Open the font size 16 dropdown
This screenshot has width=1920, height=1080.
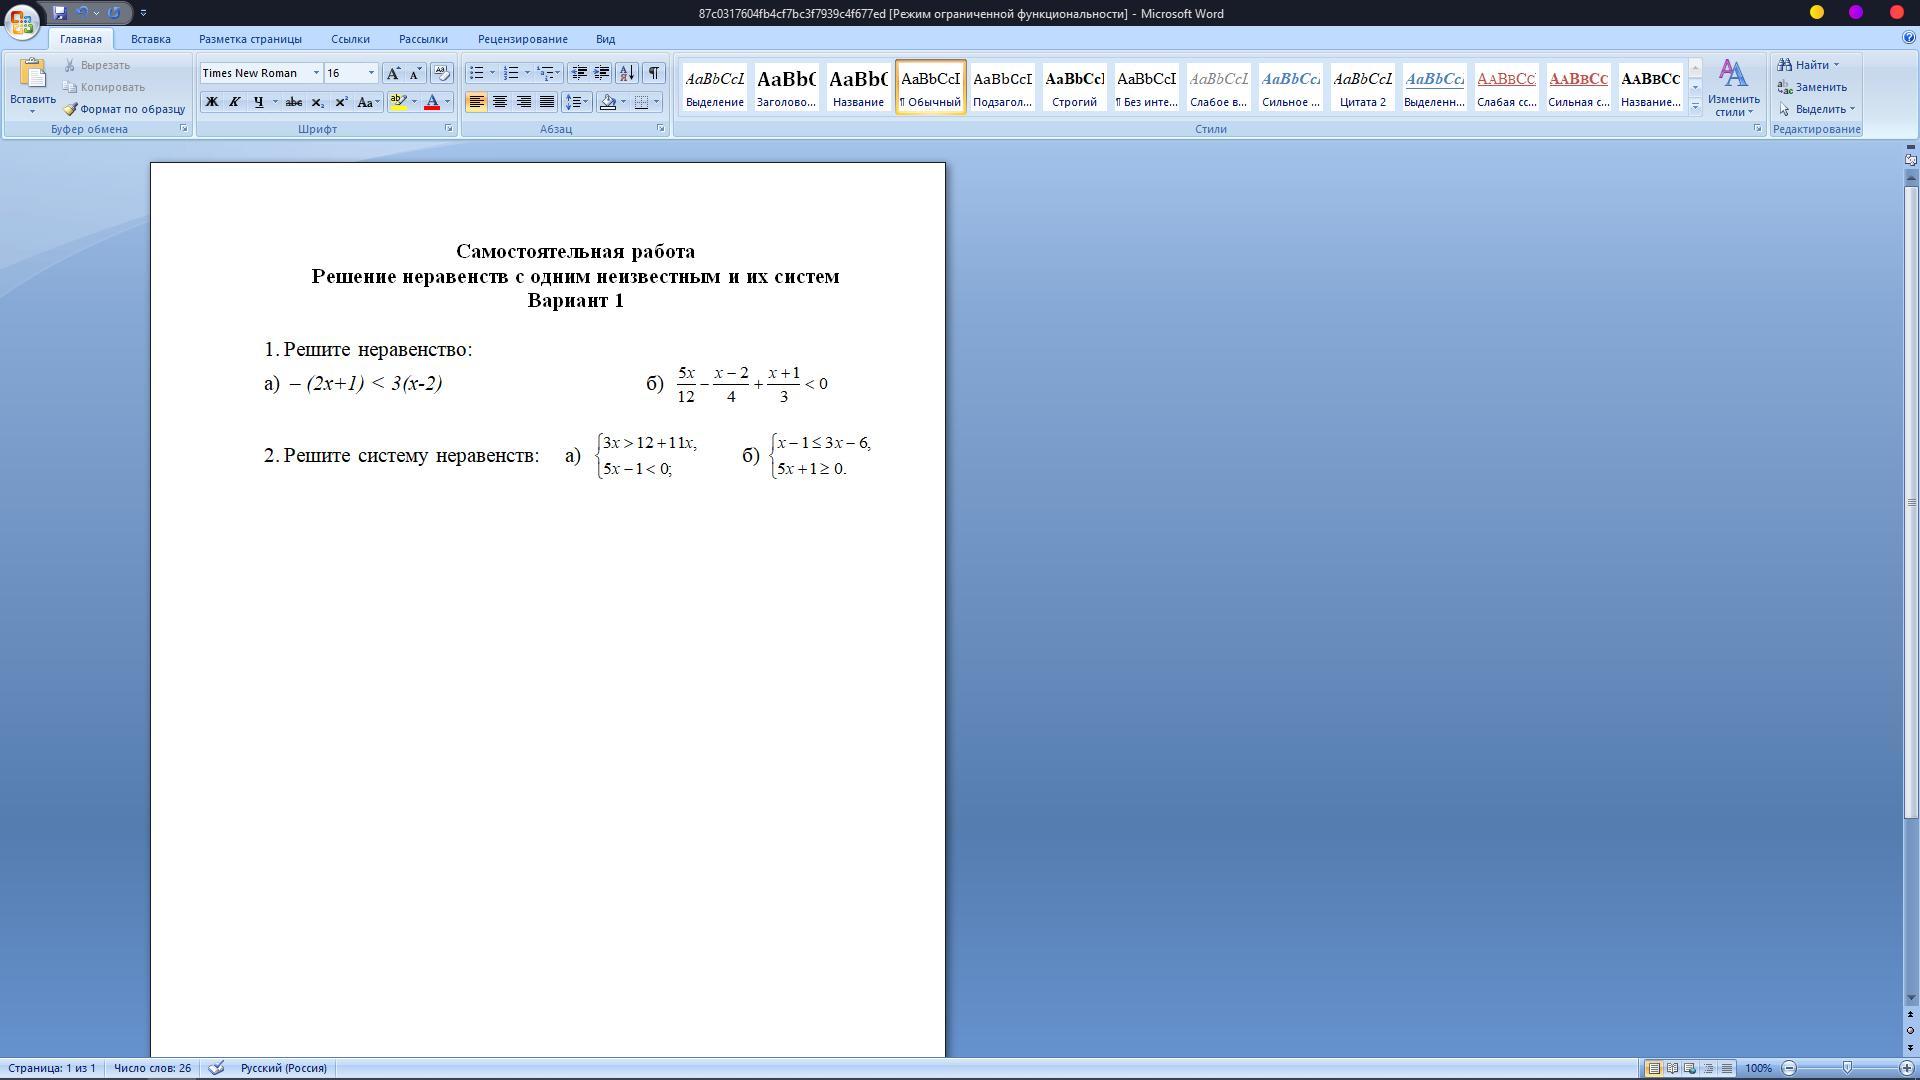click(371, 73)
